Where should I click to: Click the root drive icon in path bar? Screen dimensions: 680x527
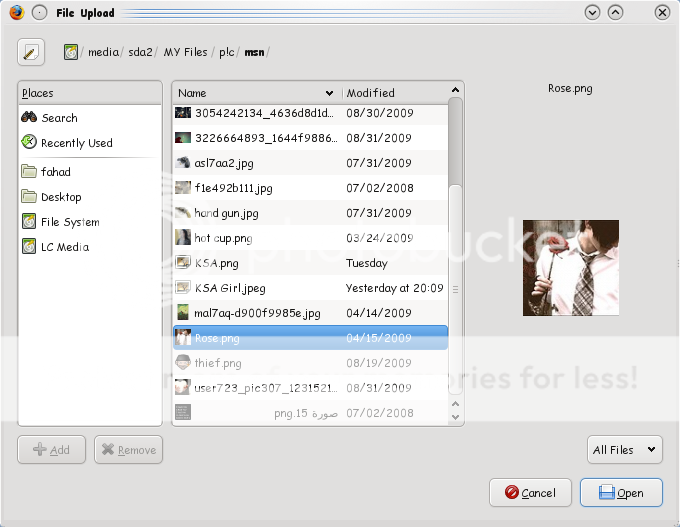click(x=71, y=52)
